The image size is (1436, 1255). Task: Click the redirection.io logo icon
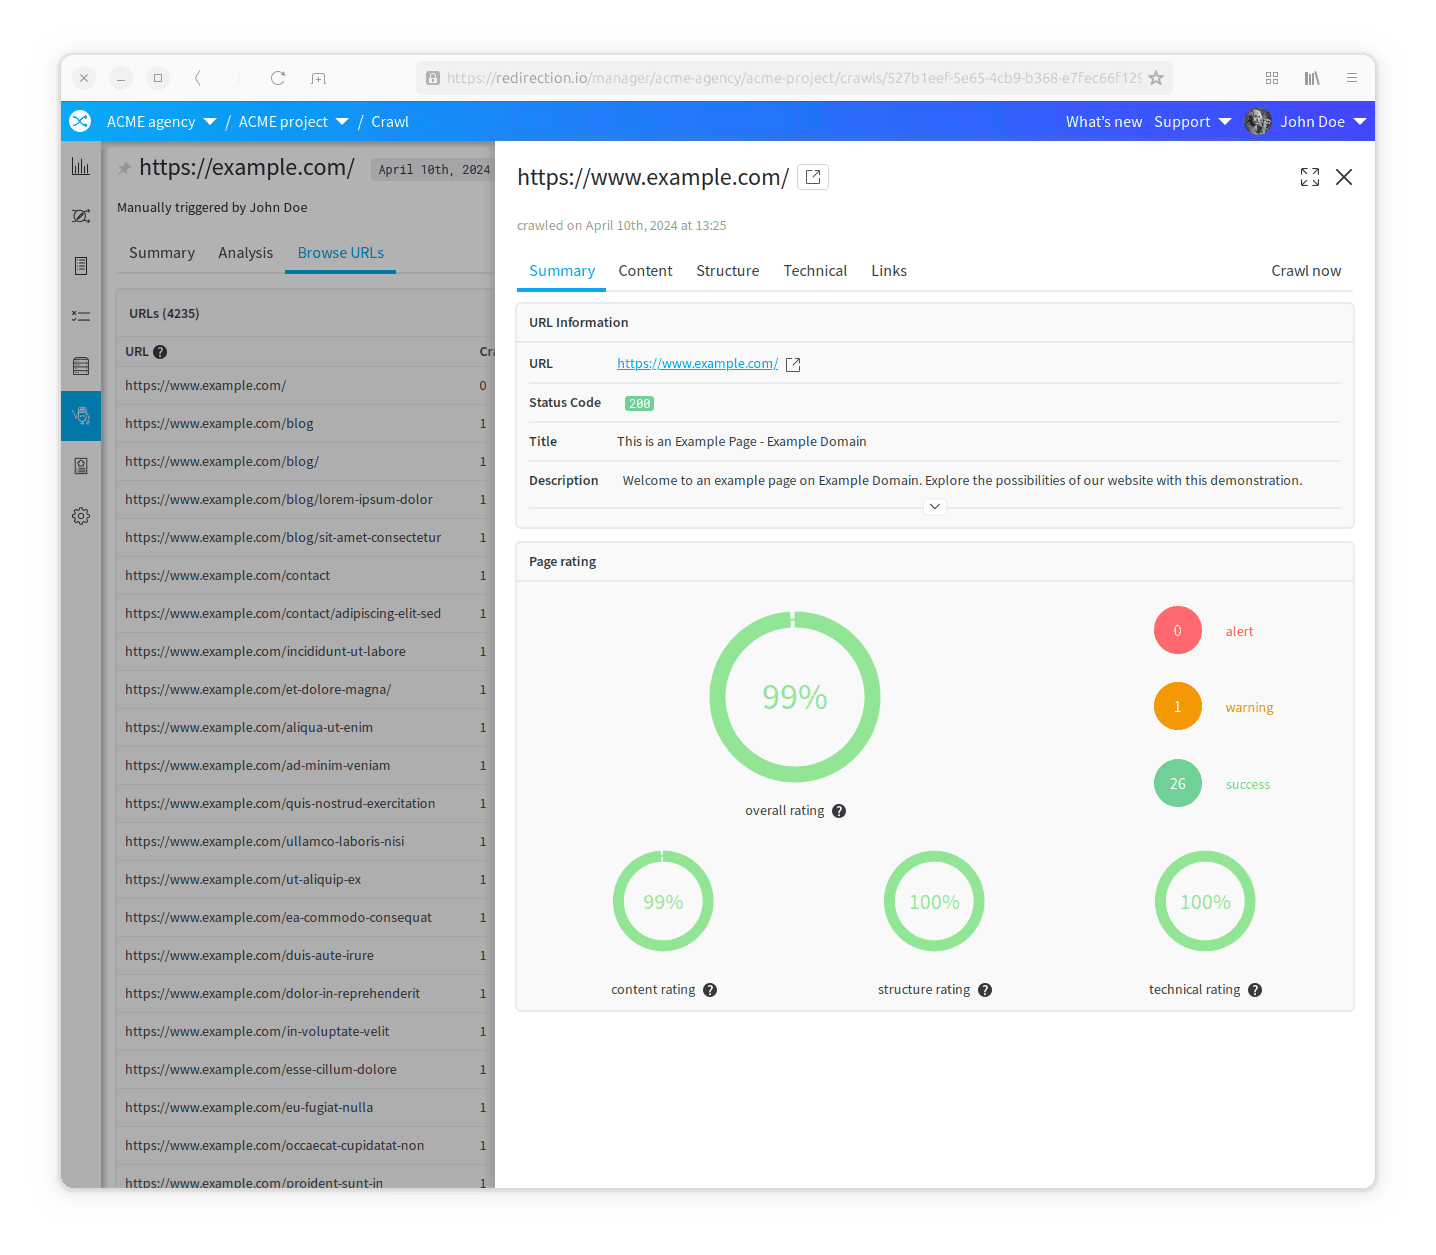pyautogui.click(x=80, y=121)
